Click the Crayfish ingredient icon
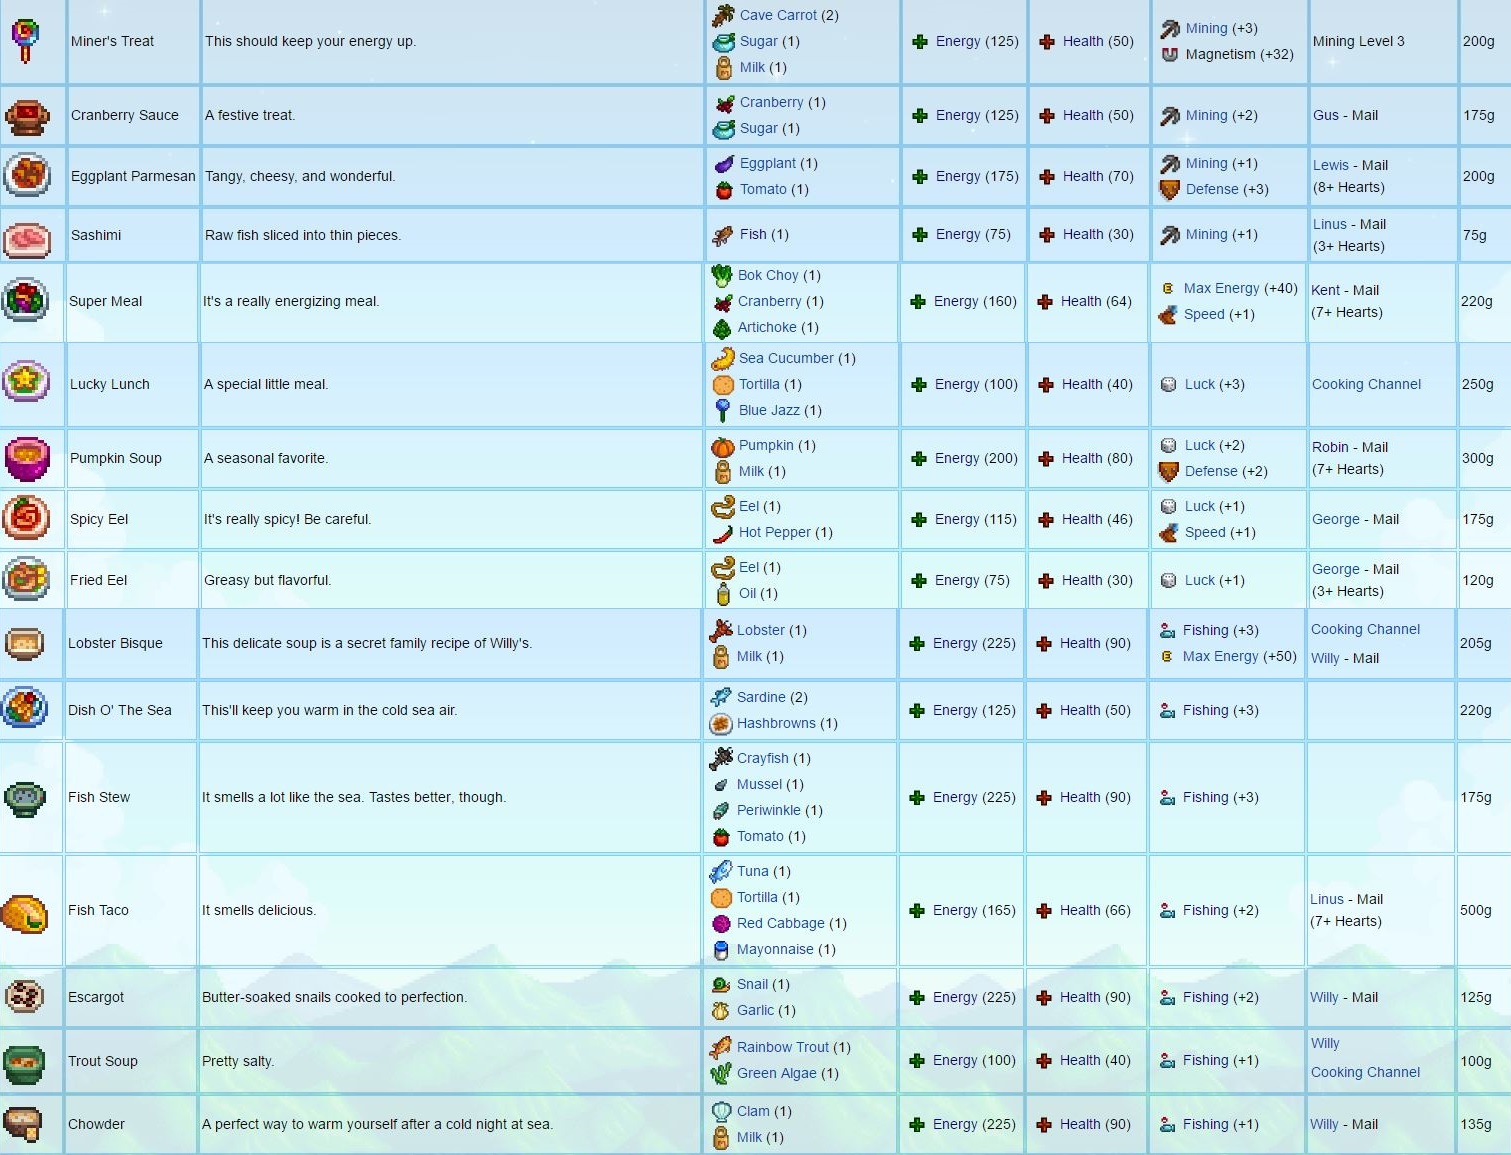The width and height of the screenshot is (1511, 1155). coord(720,759)
